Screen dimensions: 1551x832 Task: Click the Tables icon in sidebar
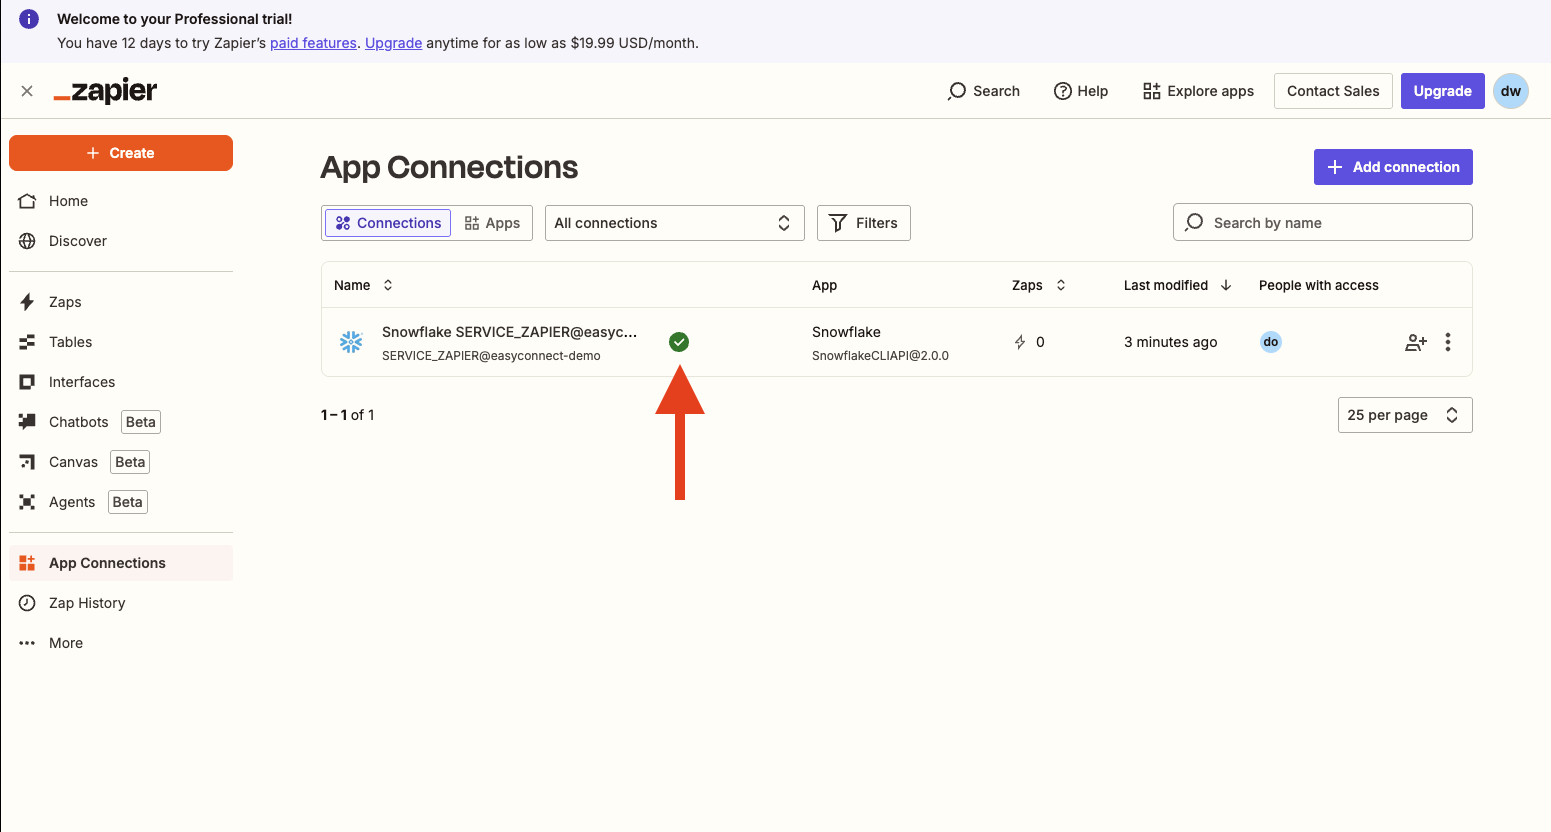[27, 342]
